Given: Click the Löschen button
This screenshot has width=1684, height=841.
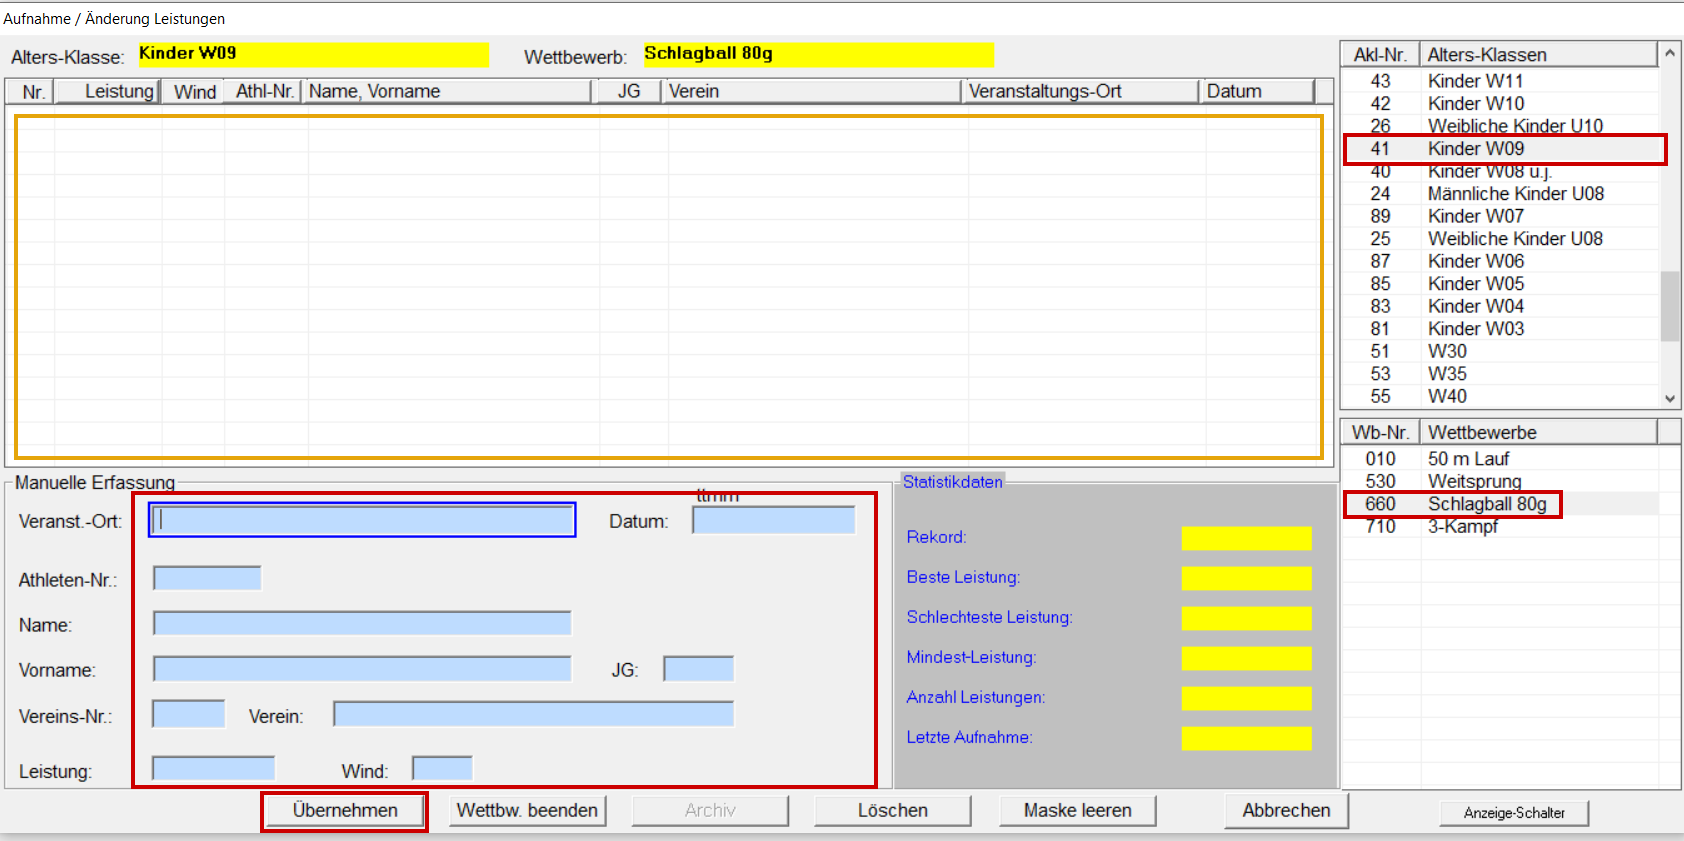Looking at the screenshot, I should pos(892,811).
